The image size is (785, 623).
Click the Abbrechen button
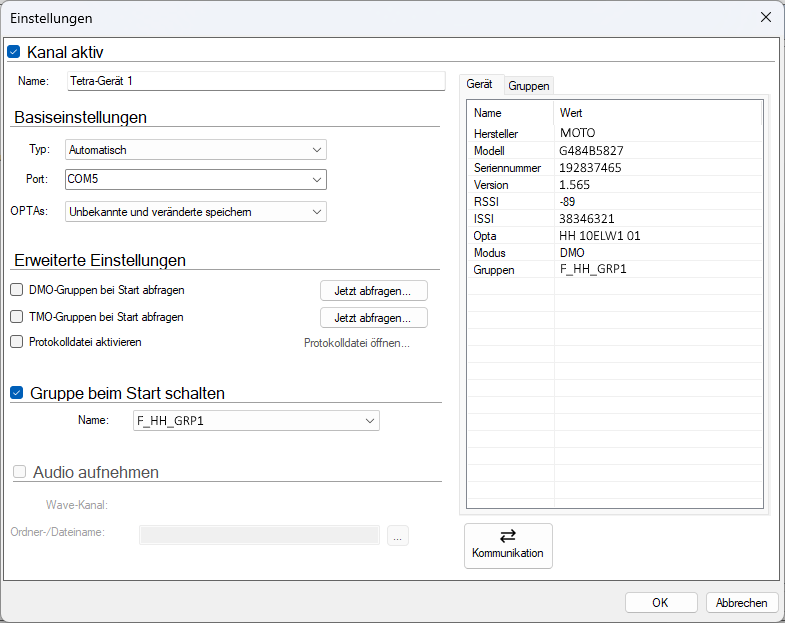coord(742,602)
